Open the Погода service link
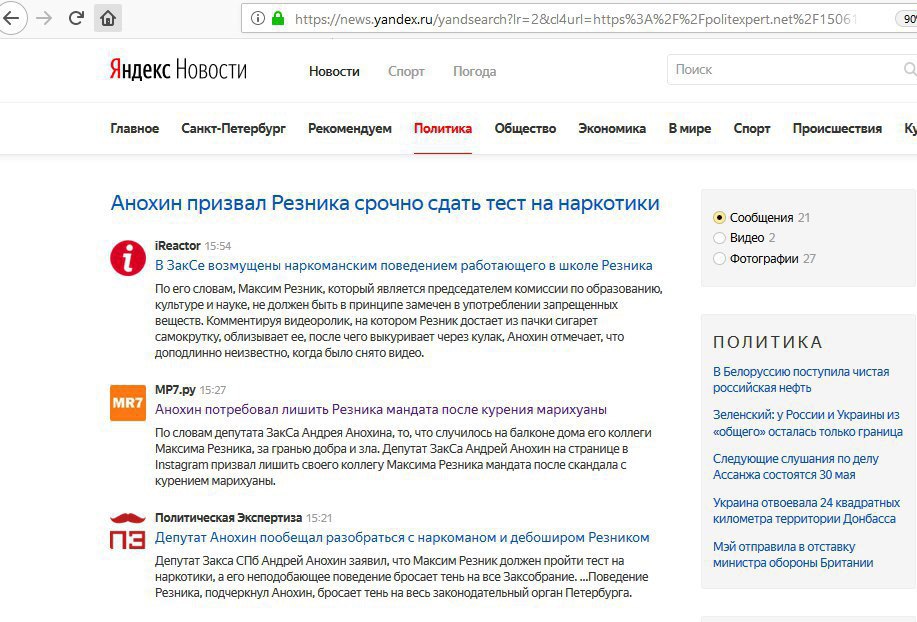Screen dimensions: 917x622 (474, 71)
